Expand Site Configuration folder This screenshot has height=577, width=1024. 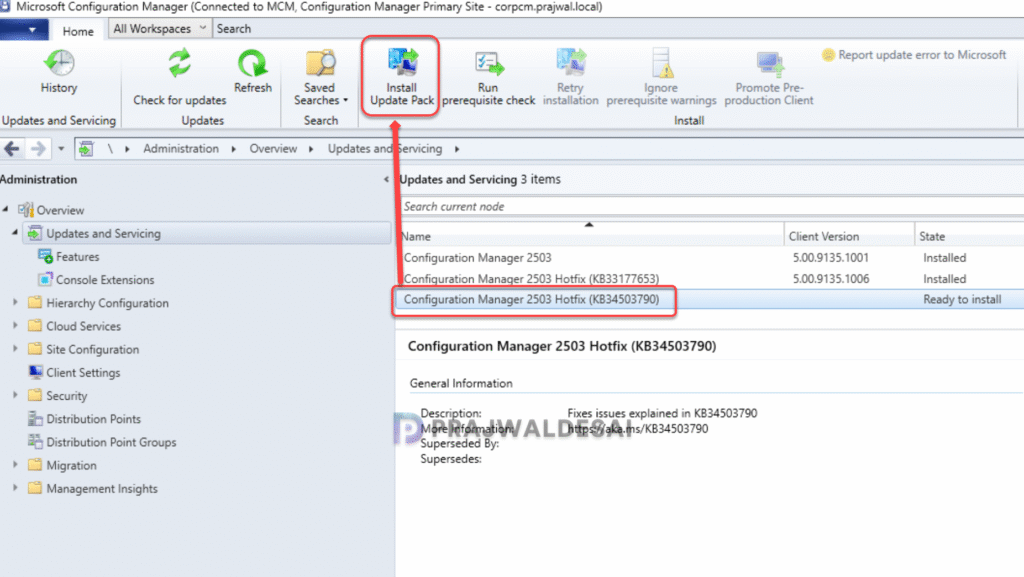click(x=15, y=349)
